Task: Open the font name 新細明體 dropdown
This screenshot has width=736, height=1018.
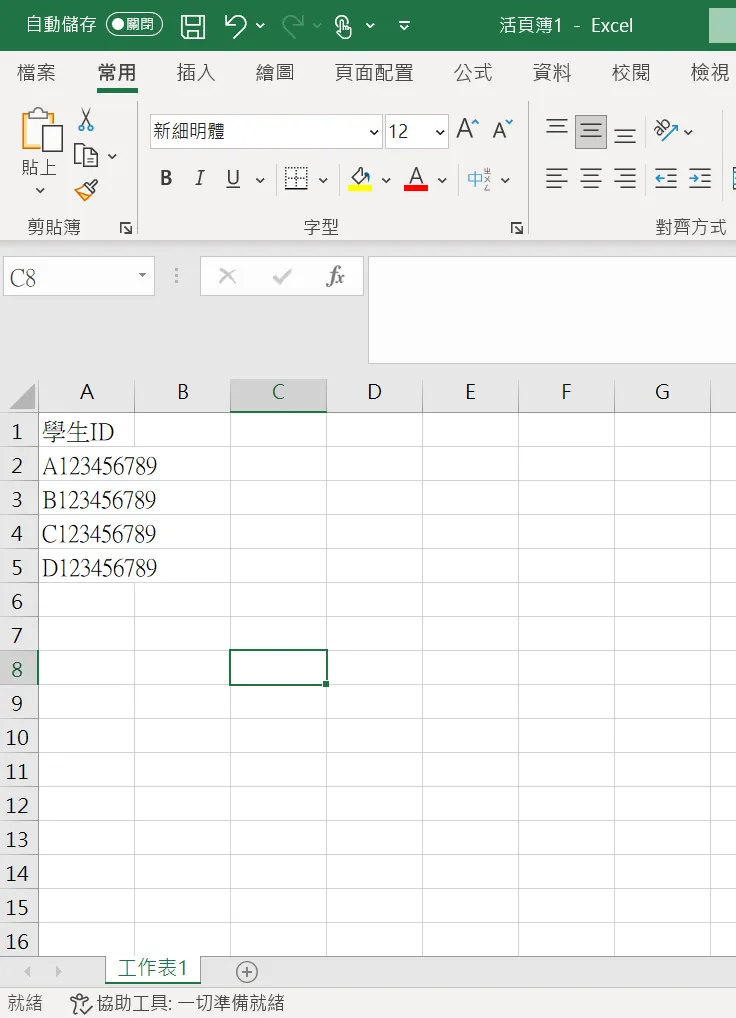Action: click(374, 132)
